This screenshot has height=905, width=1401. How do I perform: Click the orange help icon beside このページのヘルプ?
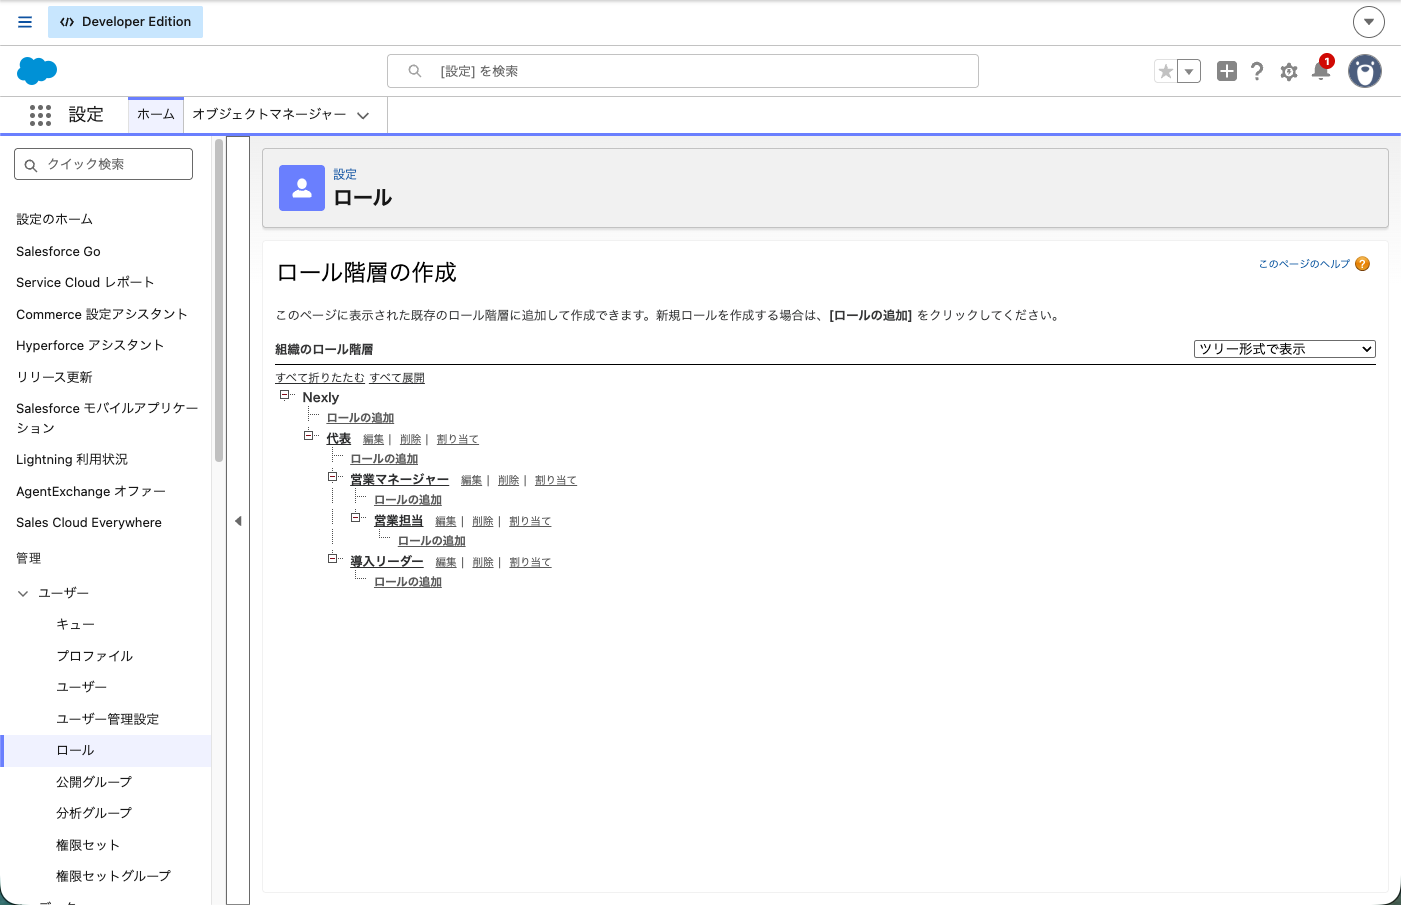tap(1362, 264)
